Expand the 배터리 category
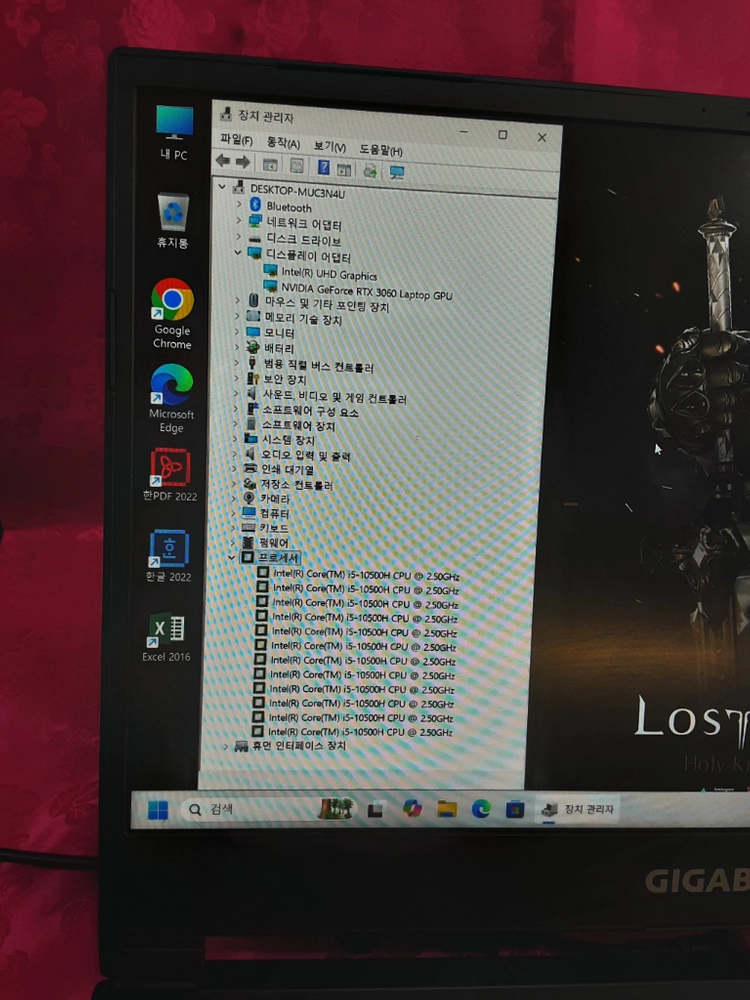This screenshot has width=750, height=1000. [237, 347]
